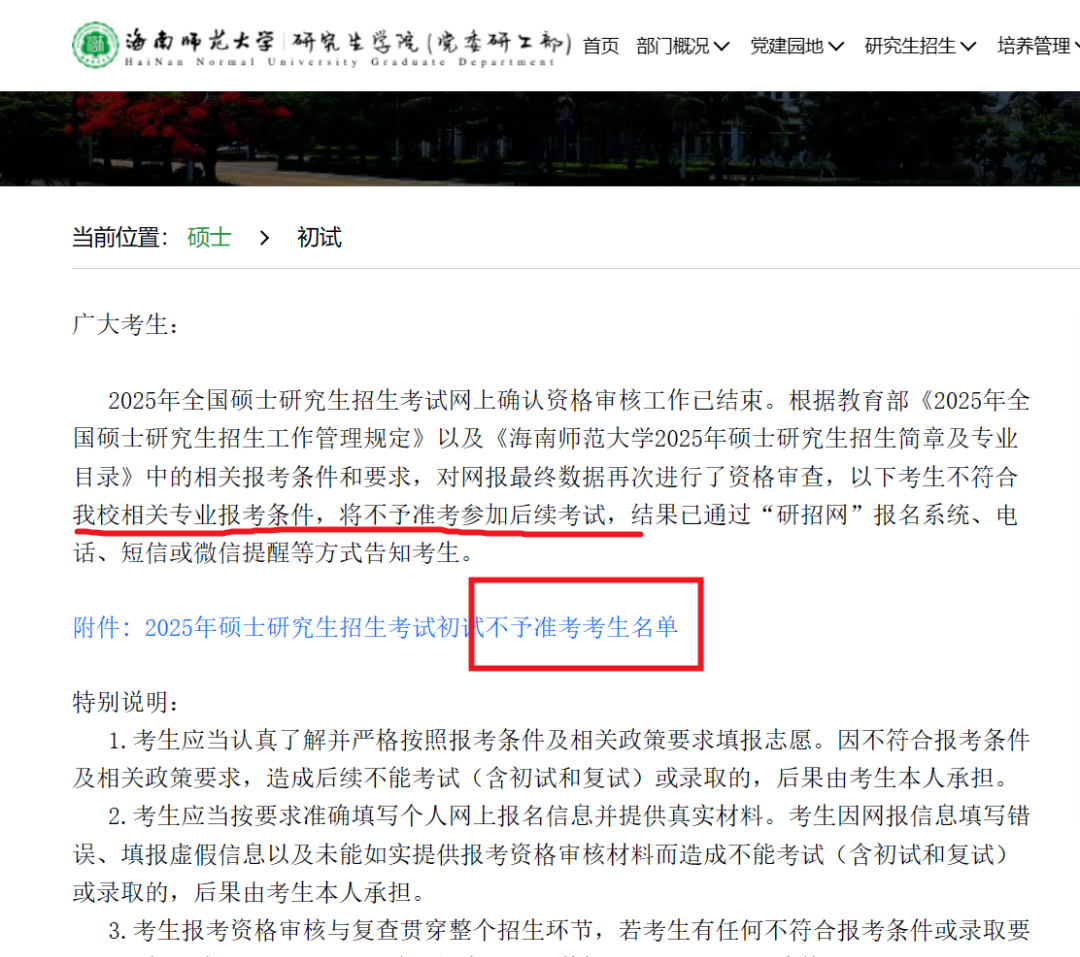Open the 首页 home menu item
Image resolution: width=1080 pixels, height=957 pixels.
601,46
